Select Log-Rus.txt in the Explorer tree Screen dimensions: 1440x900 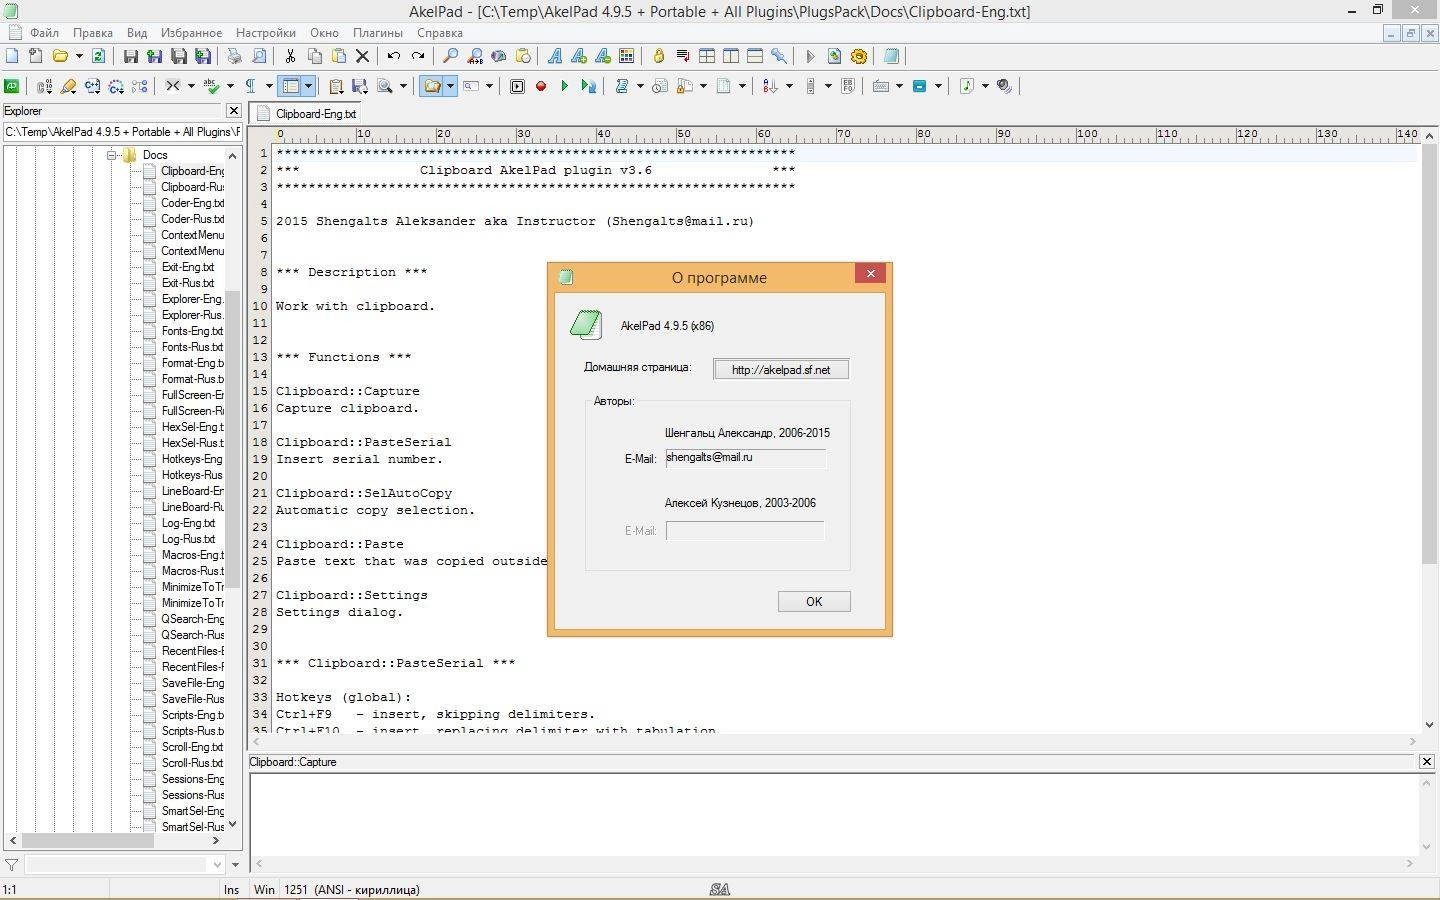[188, 539]
